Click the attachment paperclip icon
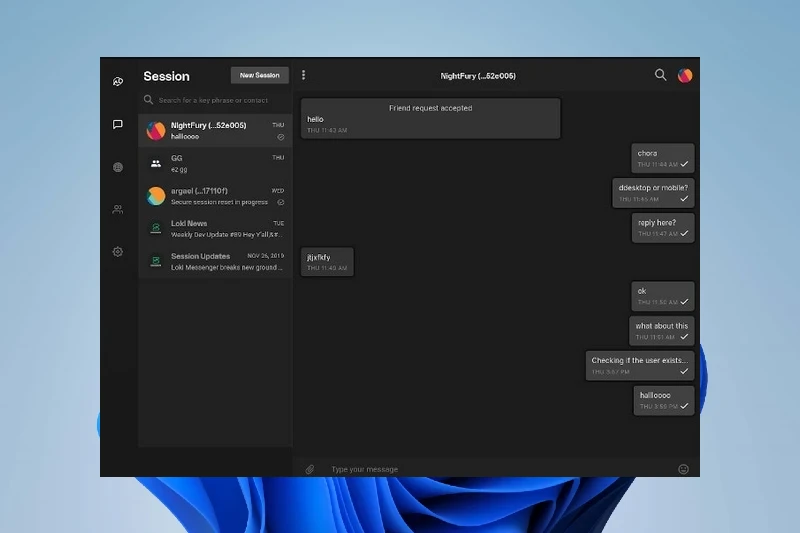The width and height of the screenshot is (800, 533). (x=310, y=469)
